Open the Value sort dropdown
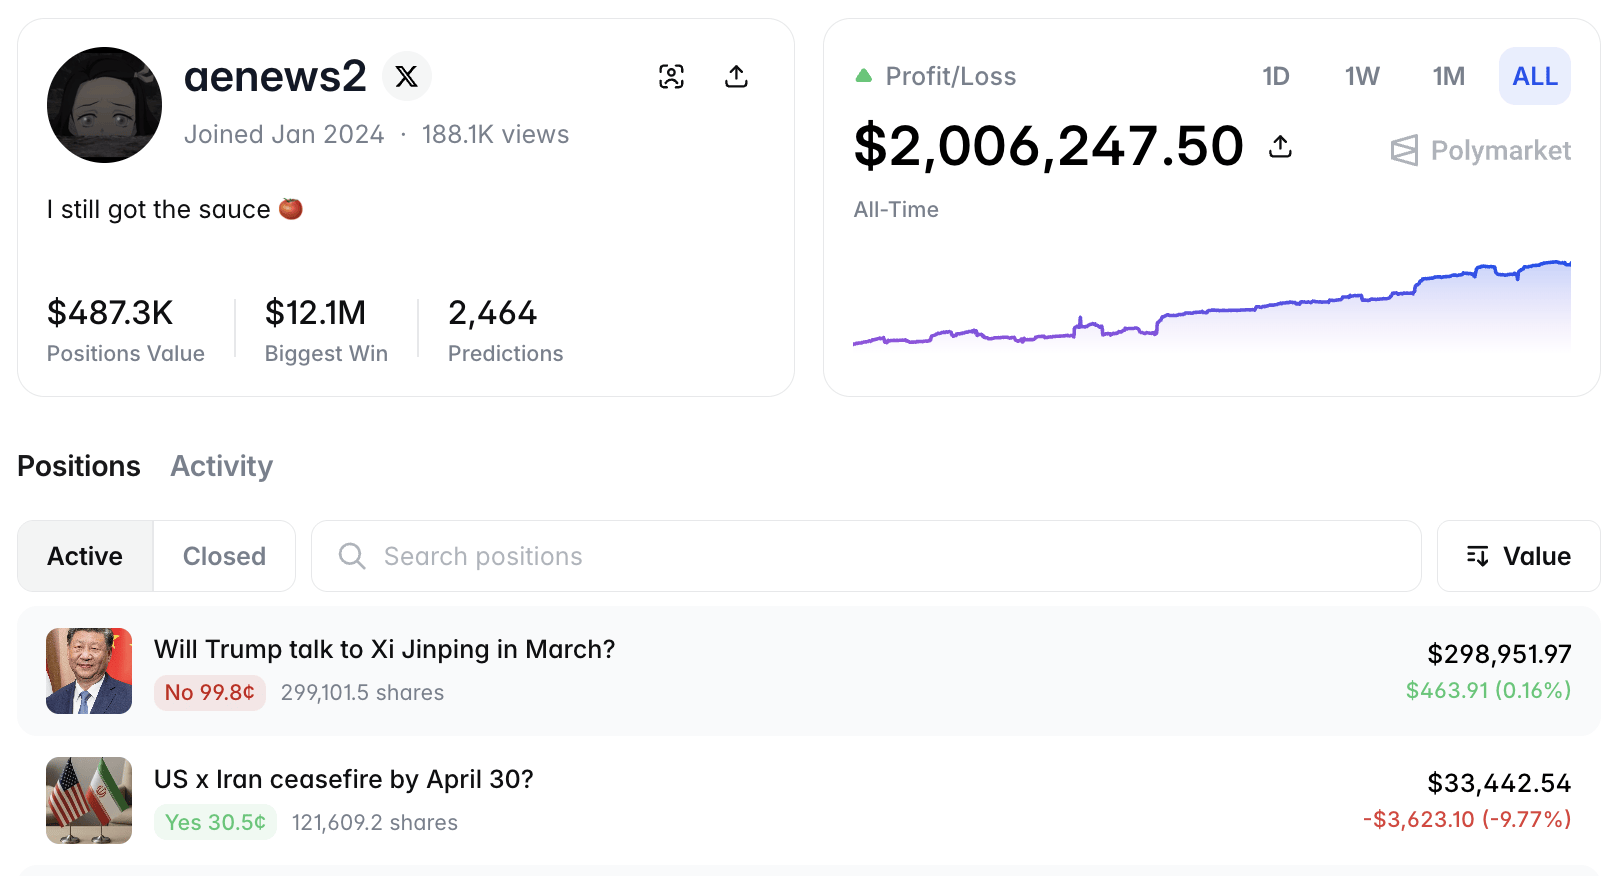Image resolution: width=1610 pixels, height=876 pixels. [x=1518, y=556]
